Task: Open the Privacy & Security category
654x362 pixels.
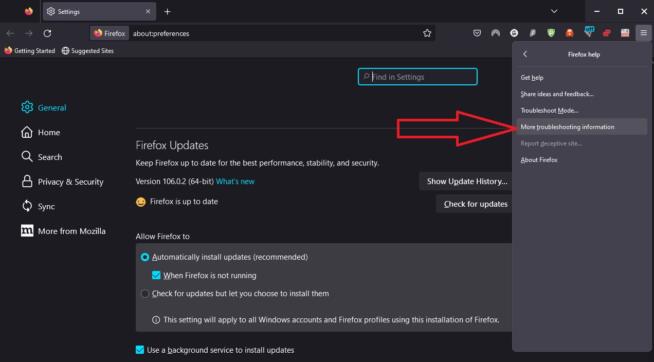Action: [62, 182]
